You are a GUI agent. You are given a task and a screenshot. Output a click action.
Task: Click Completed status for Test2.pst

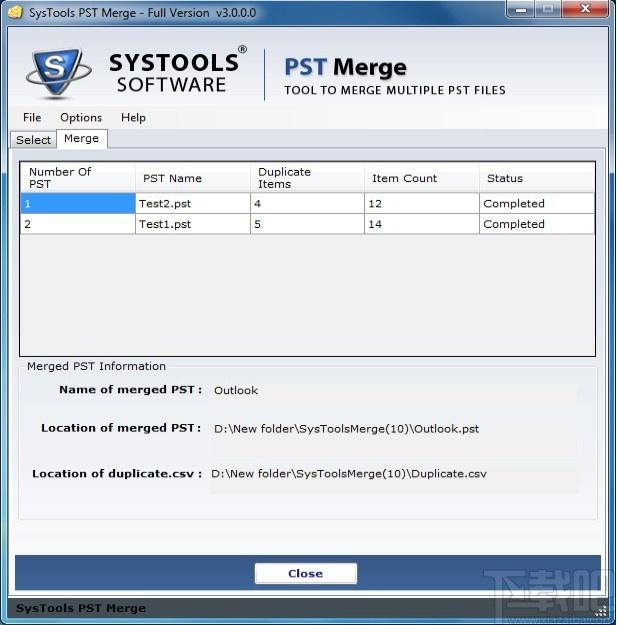click(x=537, y=204)
